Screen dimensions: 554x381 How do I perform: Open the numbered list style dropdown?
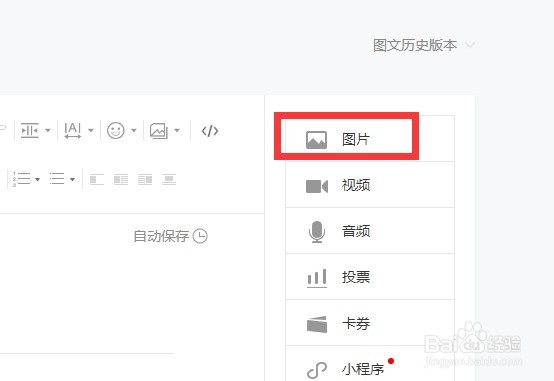pyautogui.click(x=37, y=179)
